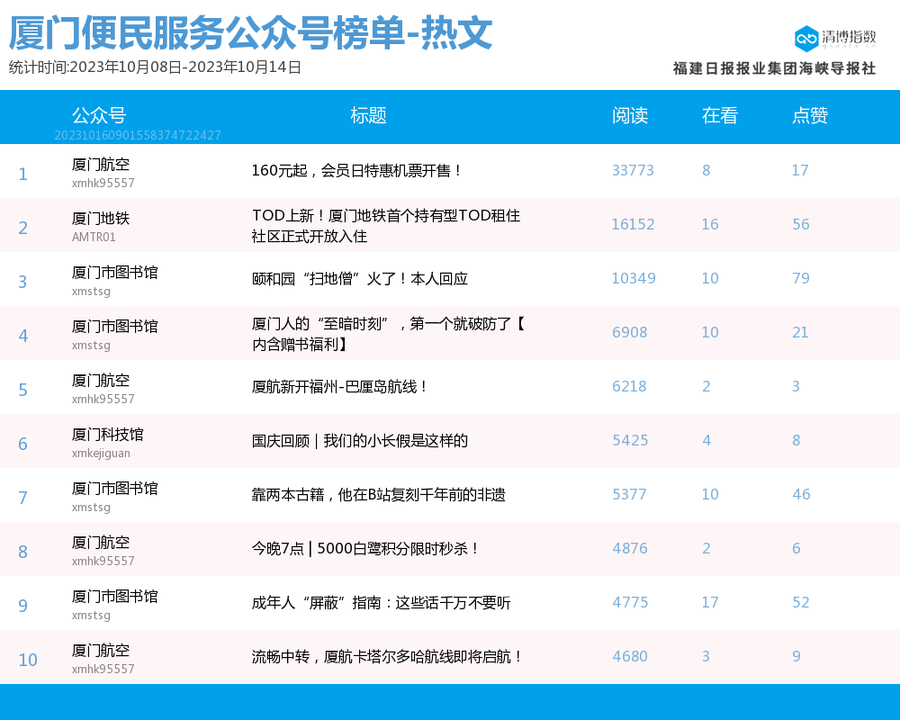This screenshot has width=900, height=720.
Task: Open article 厦门人的"至暗时刻"
Action: 388,334
